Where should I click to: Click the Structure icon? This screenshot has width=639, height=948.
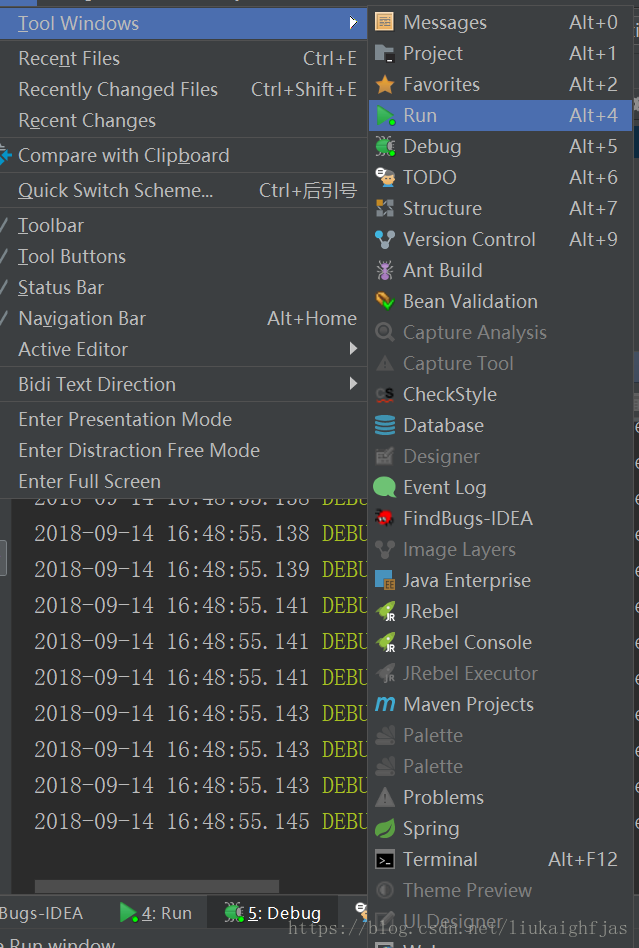pos(384,208)
